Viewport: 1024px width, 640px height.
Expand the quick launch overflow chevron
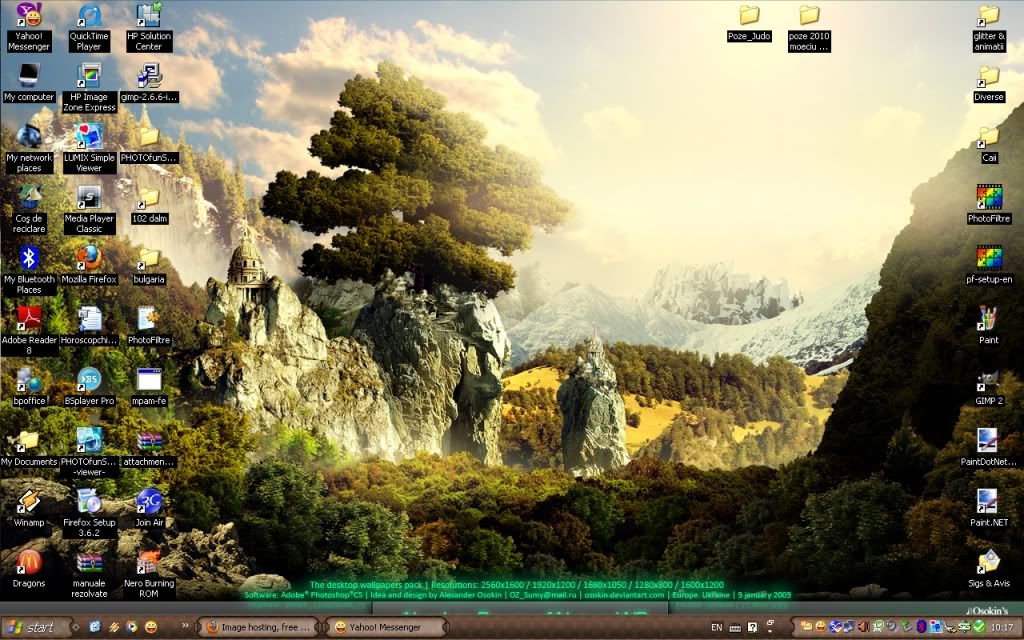pyautogui.click(x=185, y=627)
